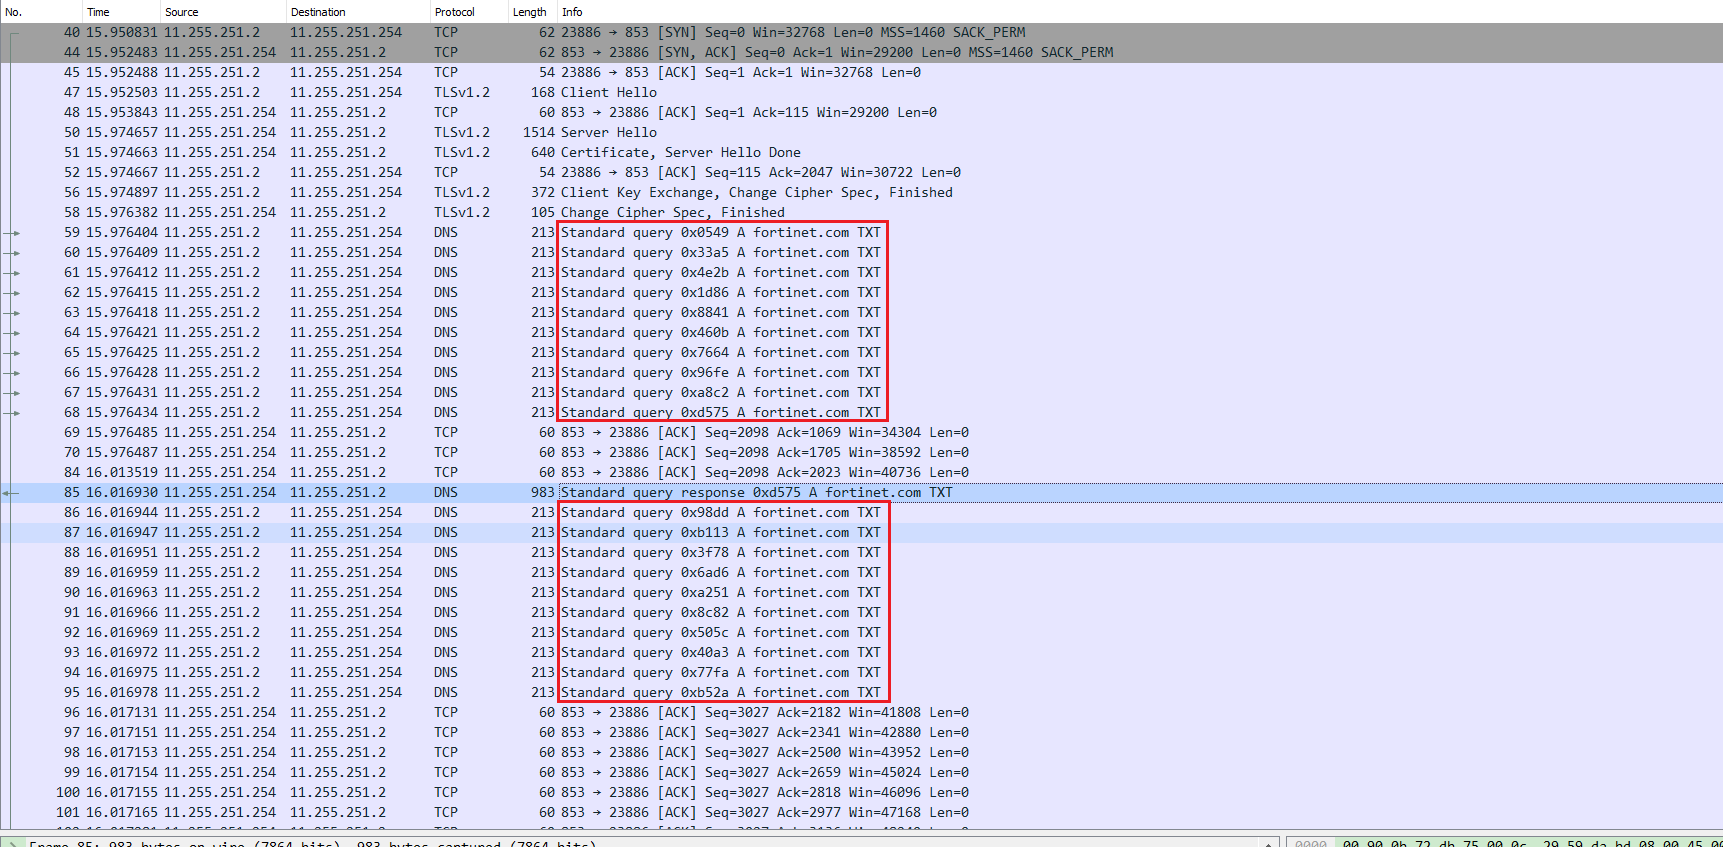Sort by the Length column header
The width and height of the screenshot is (1723, 847).
click(532, 12)
